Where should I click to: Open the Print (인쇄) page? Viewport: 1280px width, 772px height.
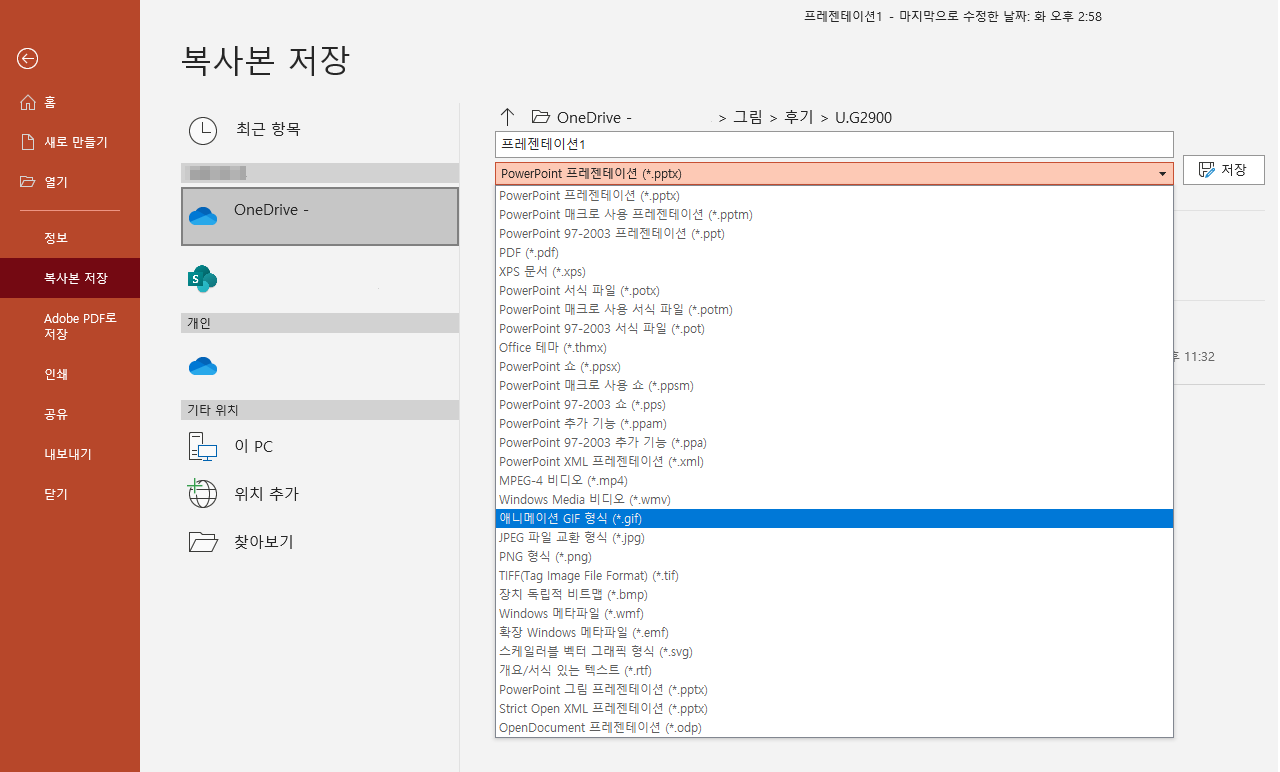click(x=70, y=374)
